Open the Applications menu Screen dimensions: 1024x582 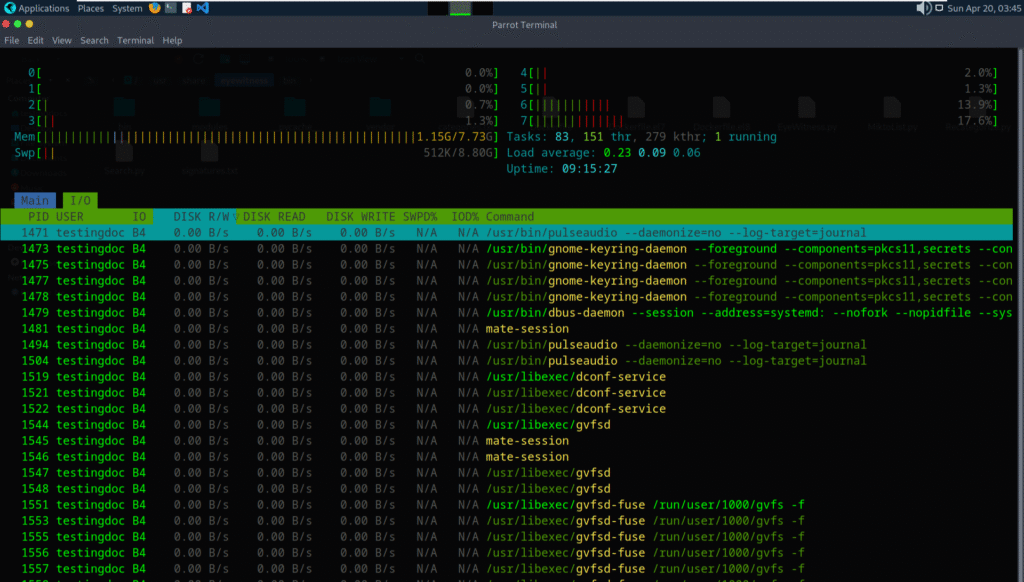(41, 7)
